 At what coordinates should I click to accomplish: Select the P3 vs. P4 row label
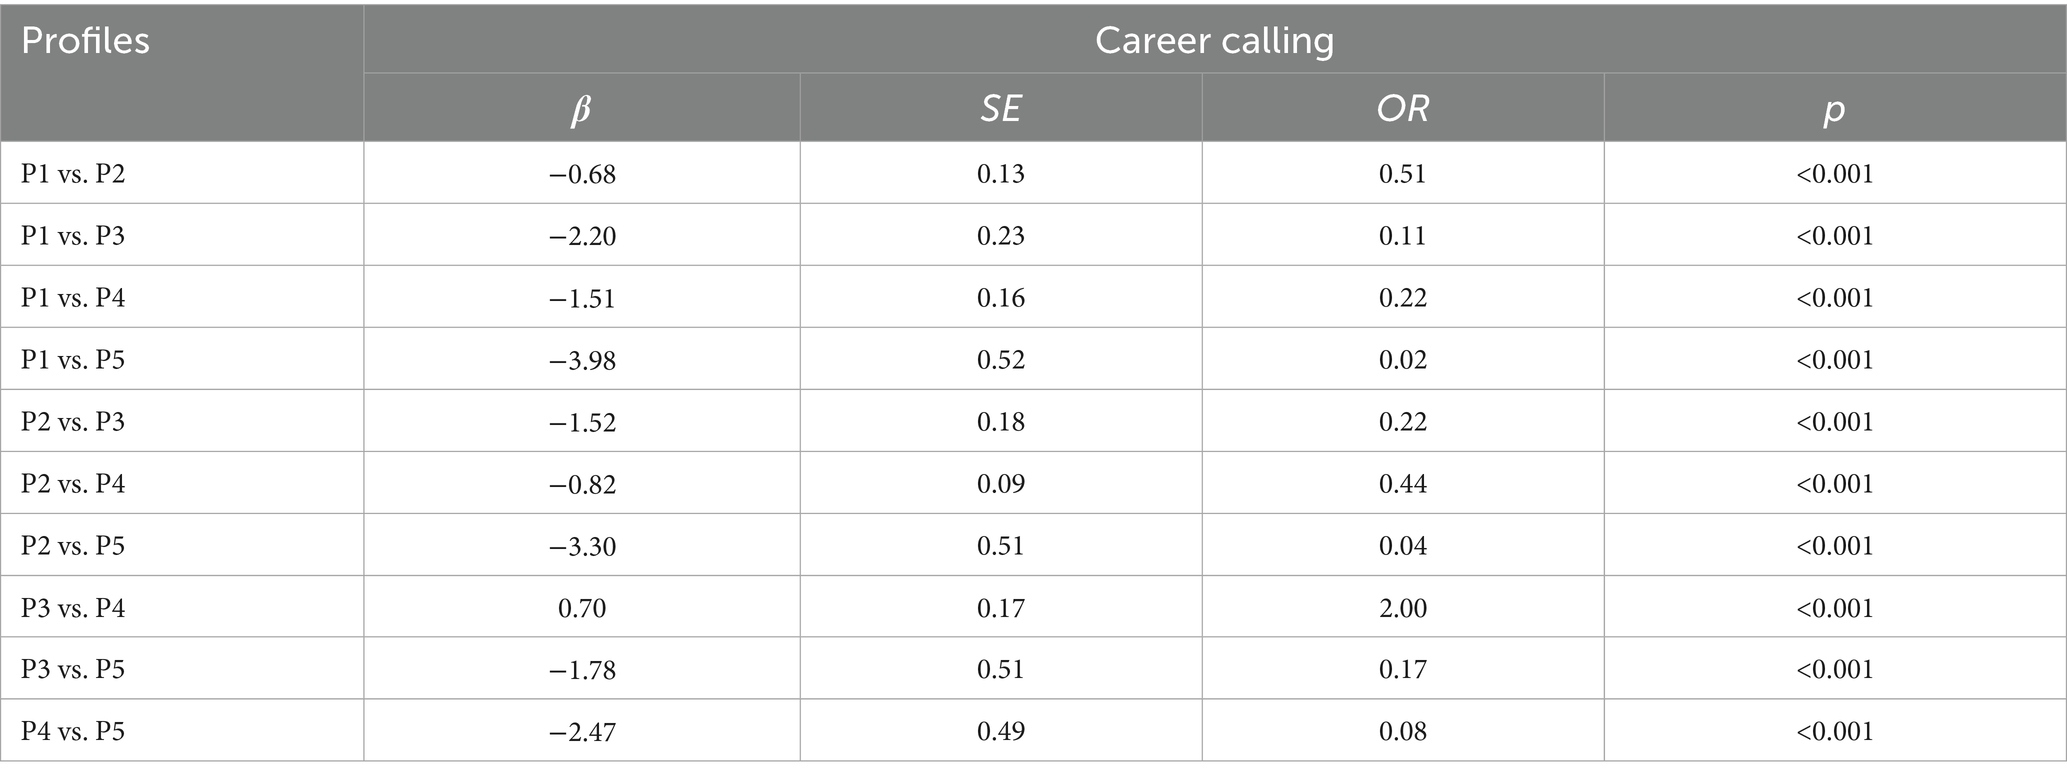click(x=73, y=608)
